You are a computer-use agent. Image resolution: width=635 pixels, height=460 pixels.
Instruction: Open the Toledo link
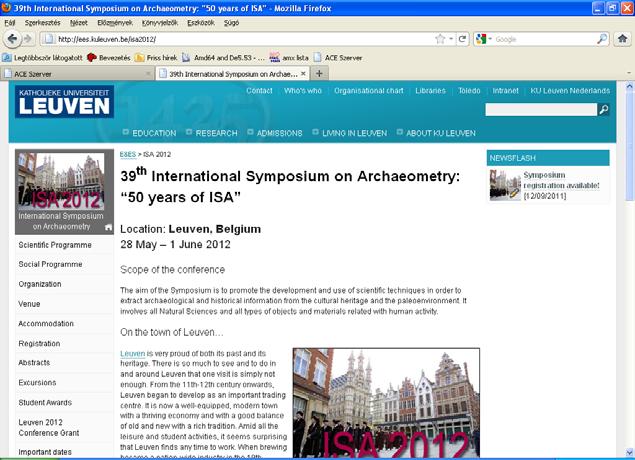coord(469,91)
